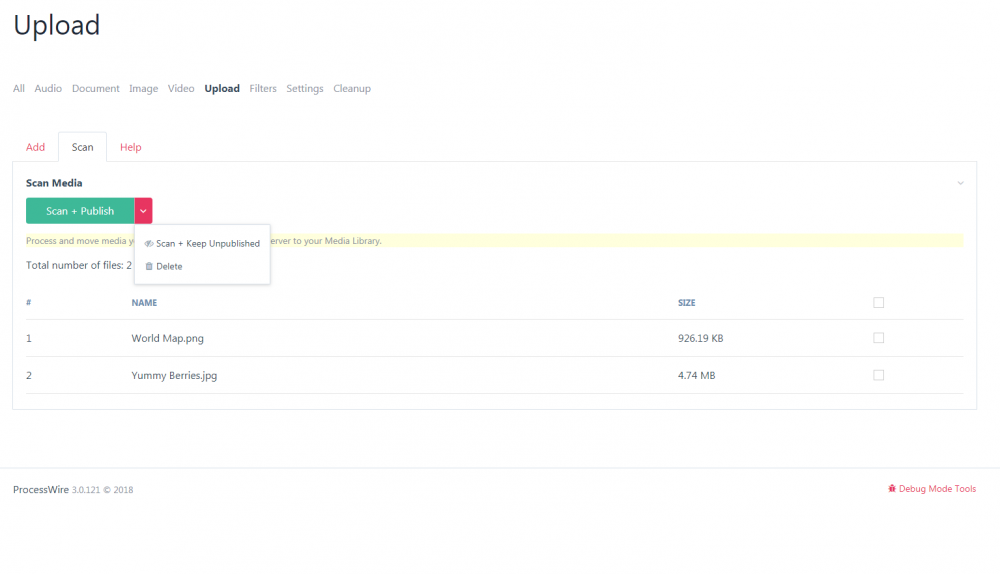This screenshot has height=574, width=1000.
Task: Click the trash icon beside Delete
Action: pos(149,267)
